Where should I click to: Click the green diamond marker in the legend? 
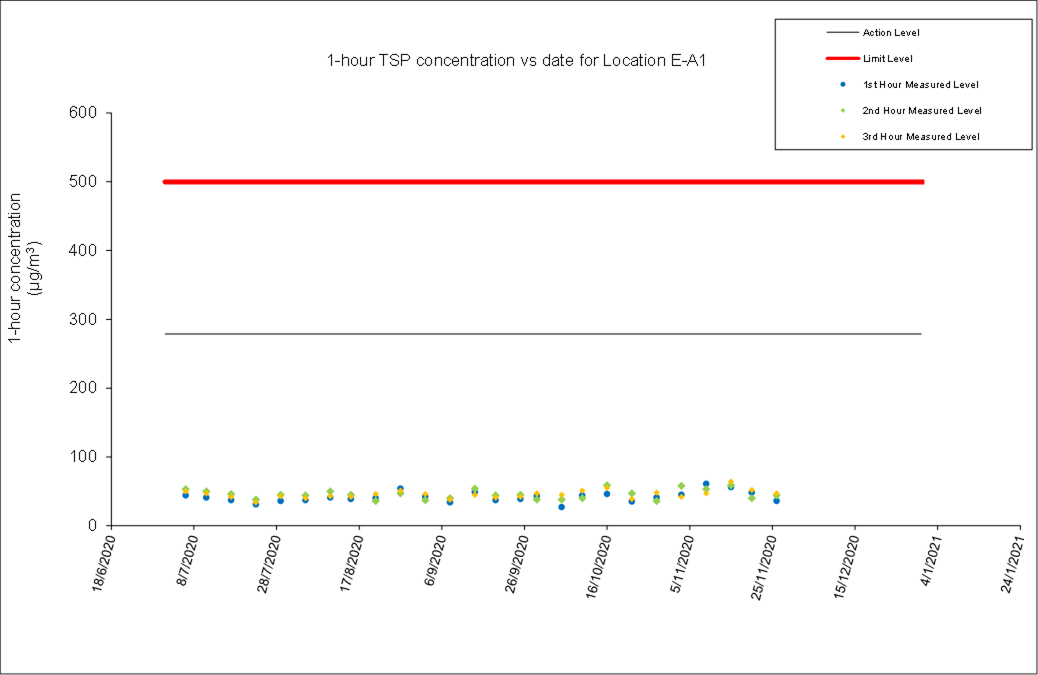[x=843, y=111]
